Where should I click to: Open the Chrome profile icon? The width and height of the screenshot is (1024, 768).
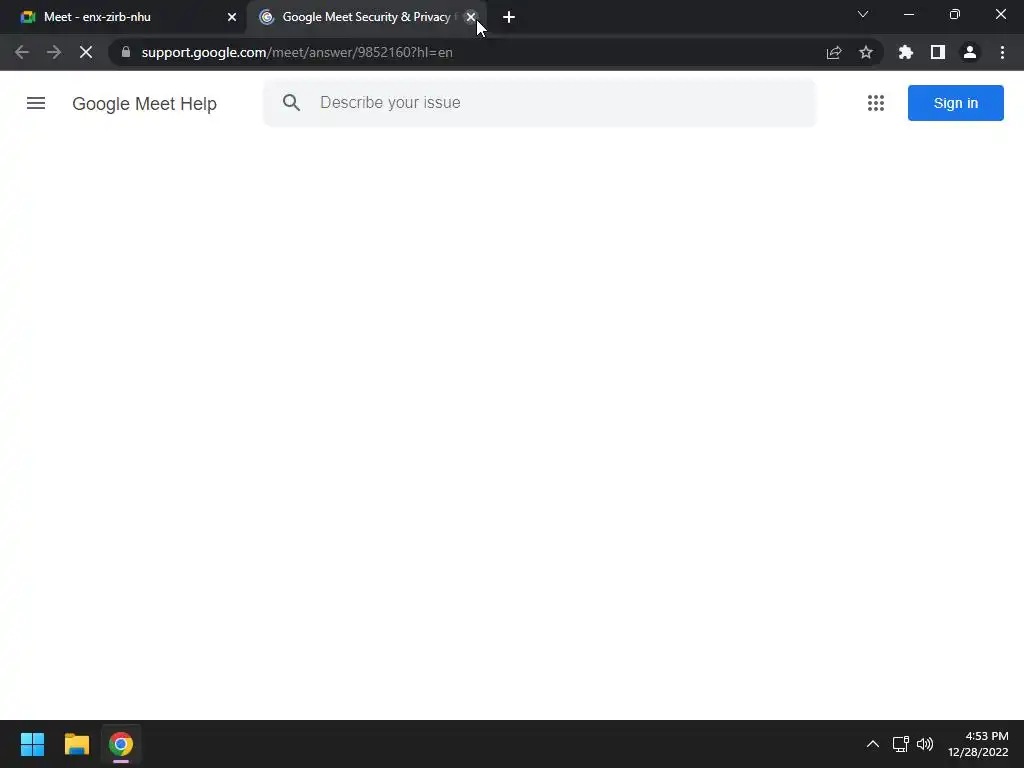(970, 52)
